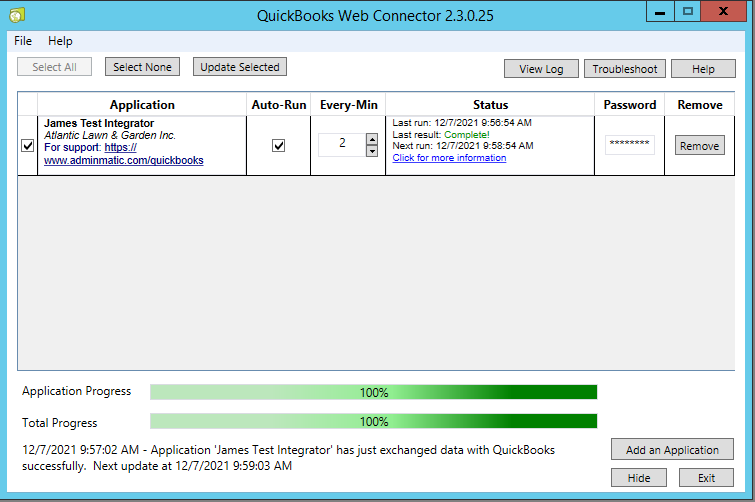Image resolution: width=755 pixels, height=502 pixels.
Task: Click the Password column header
Action: 630,104
